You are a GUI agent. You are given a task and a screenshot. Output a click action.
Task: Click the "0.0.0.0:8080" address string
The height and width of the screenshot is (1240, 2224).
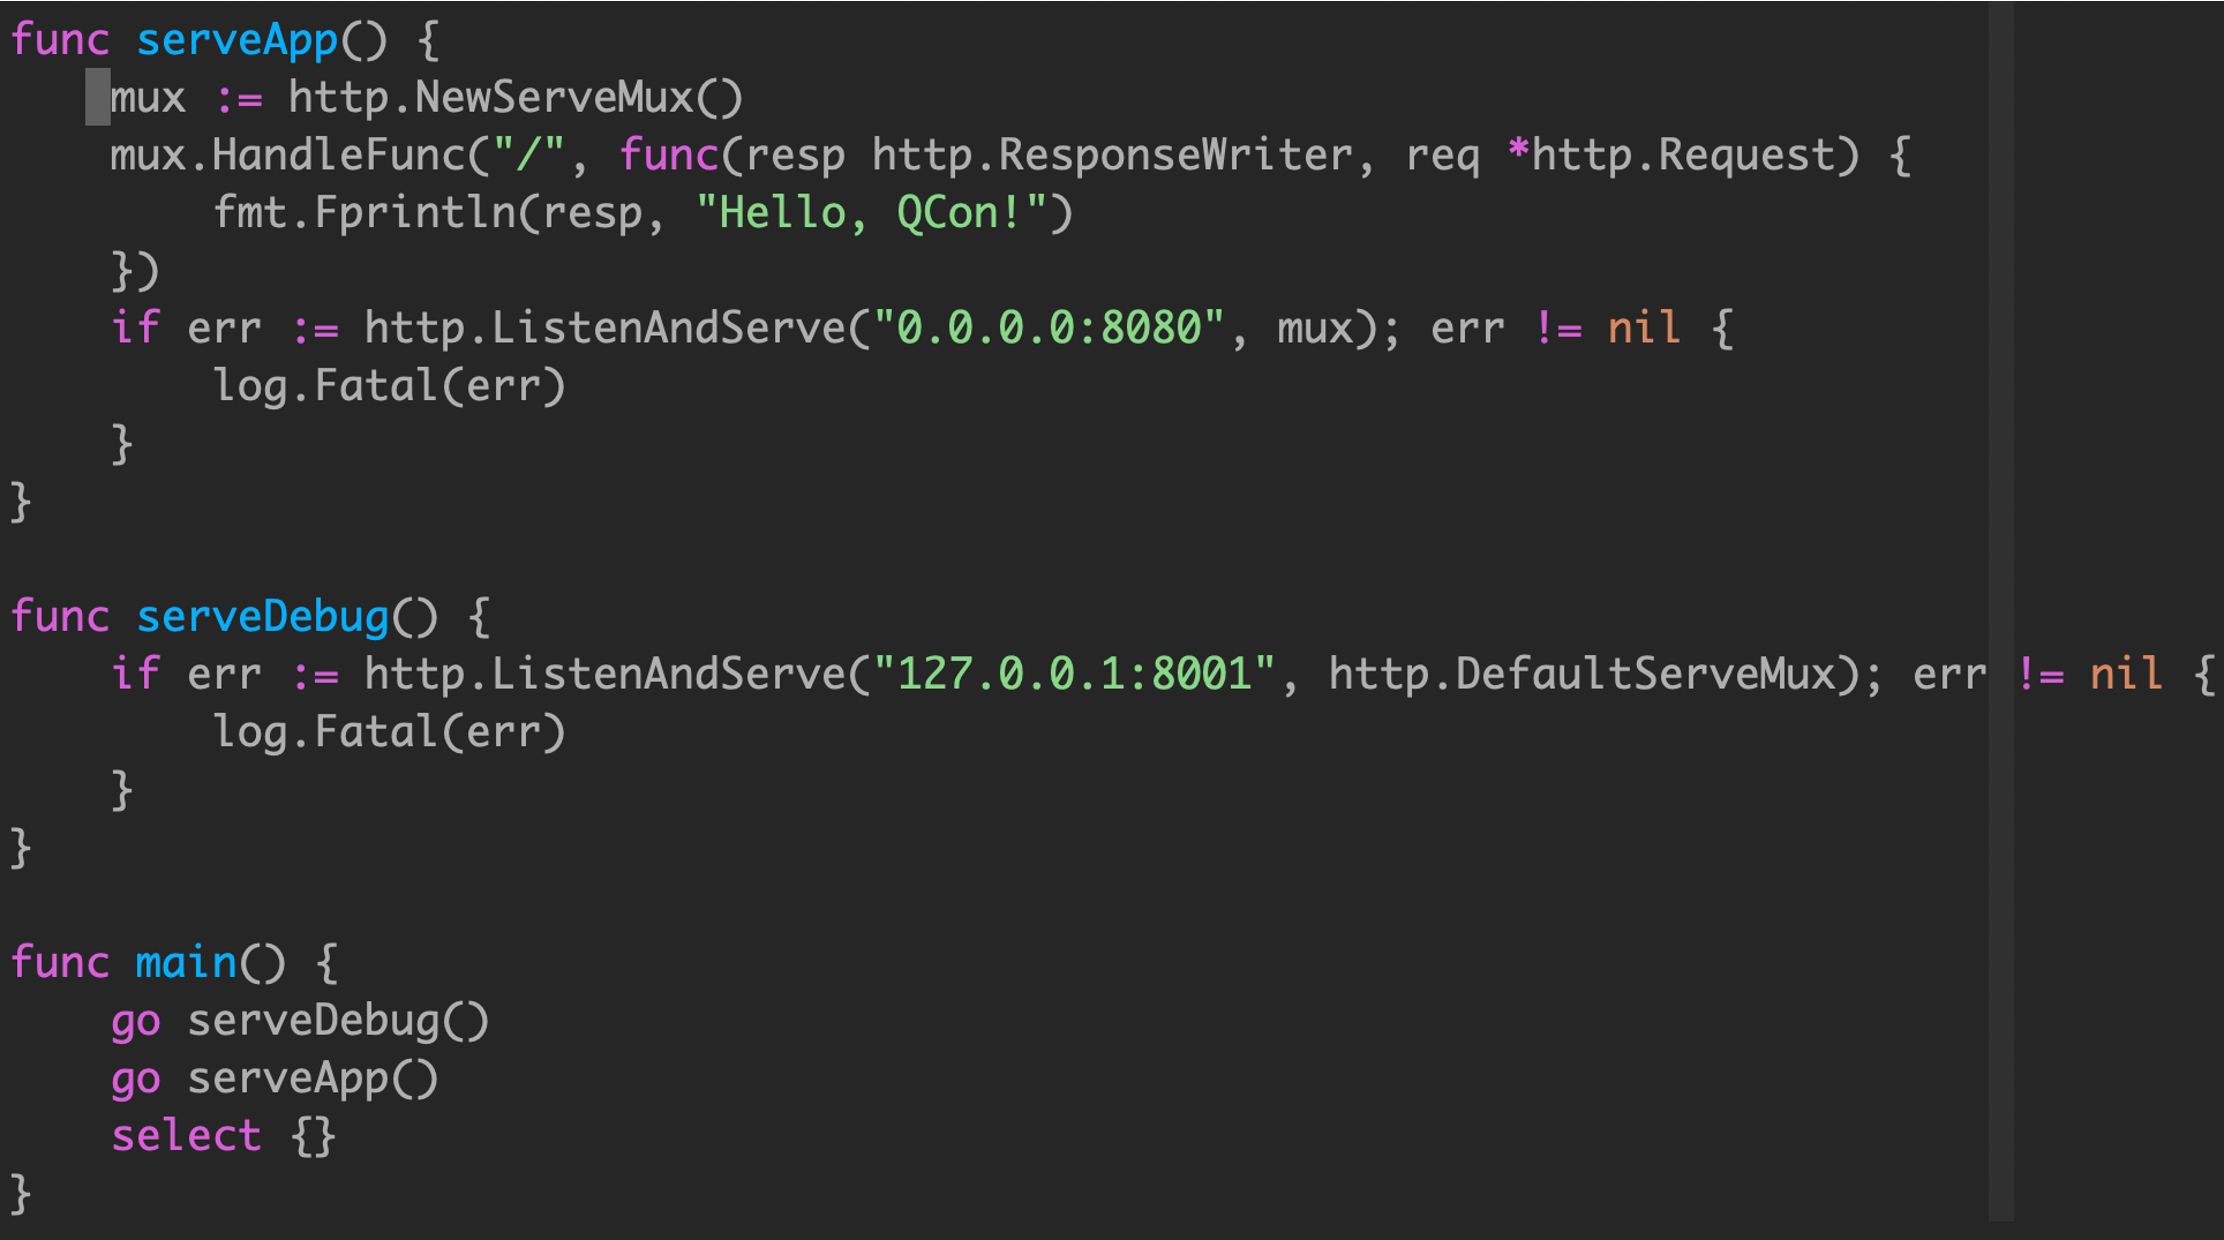[1048, 328]
